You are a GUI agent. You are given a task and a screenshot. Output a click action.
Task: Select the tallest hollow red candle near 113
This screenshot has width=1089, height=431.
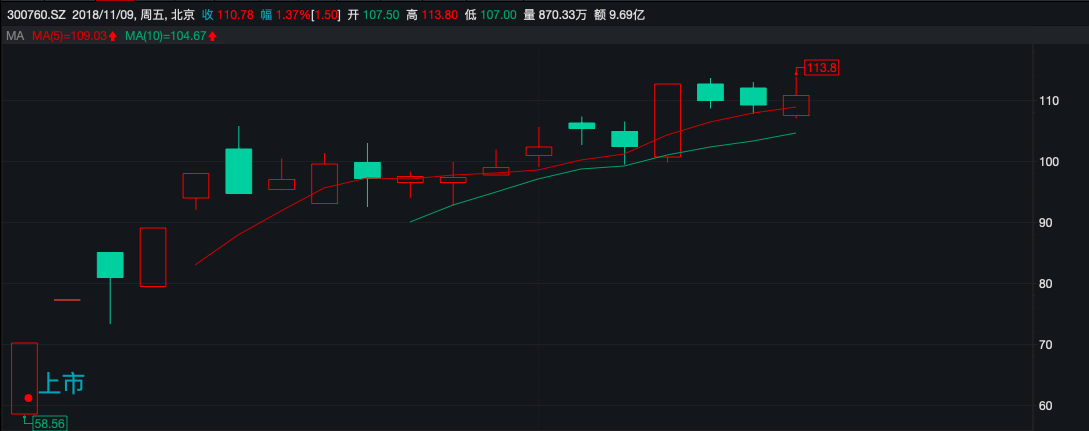point(667,120)
